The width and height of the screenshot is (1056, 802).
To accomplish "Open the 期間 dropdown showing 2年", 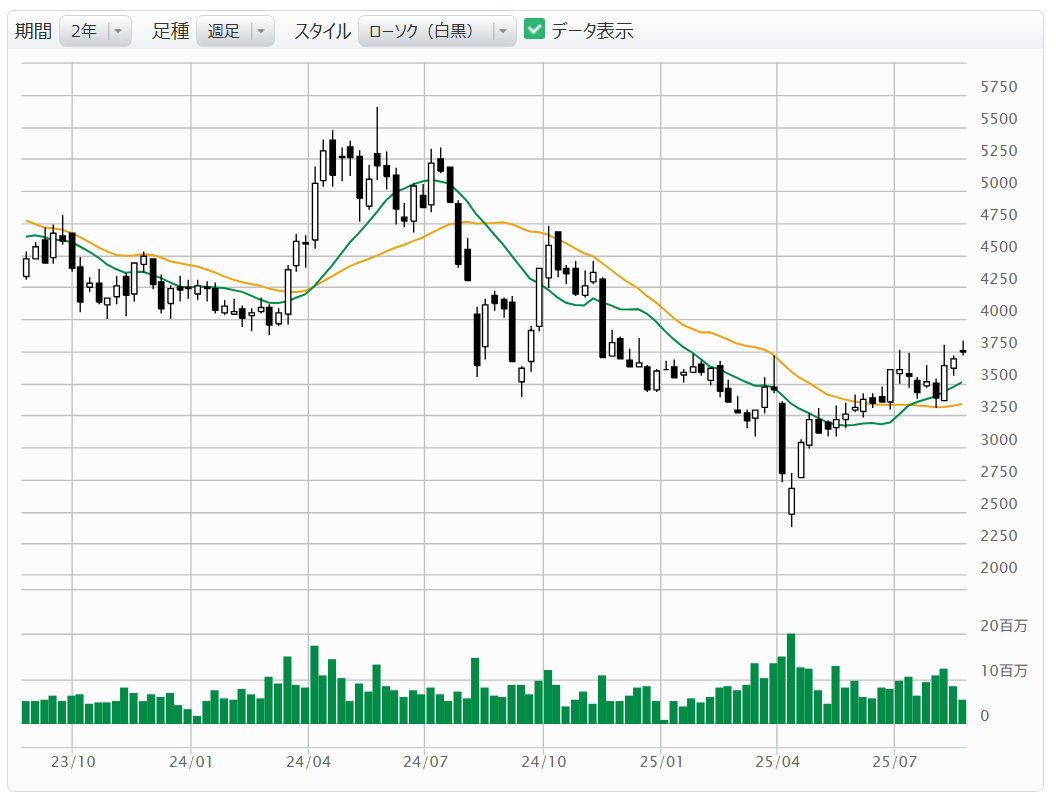I will click(84, 31).
